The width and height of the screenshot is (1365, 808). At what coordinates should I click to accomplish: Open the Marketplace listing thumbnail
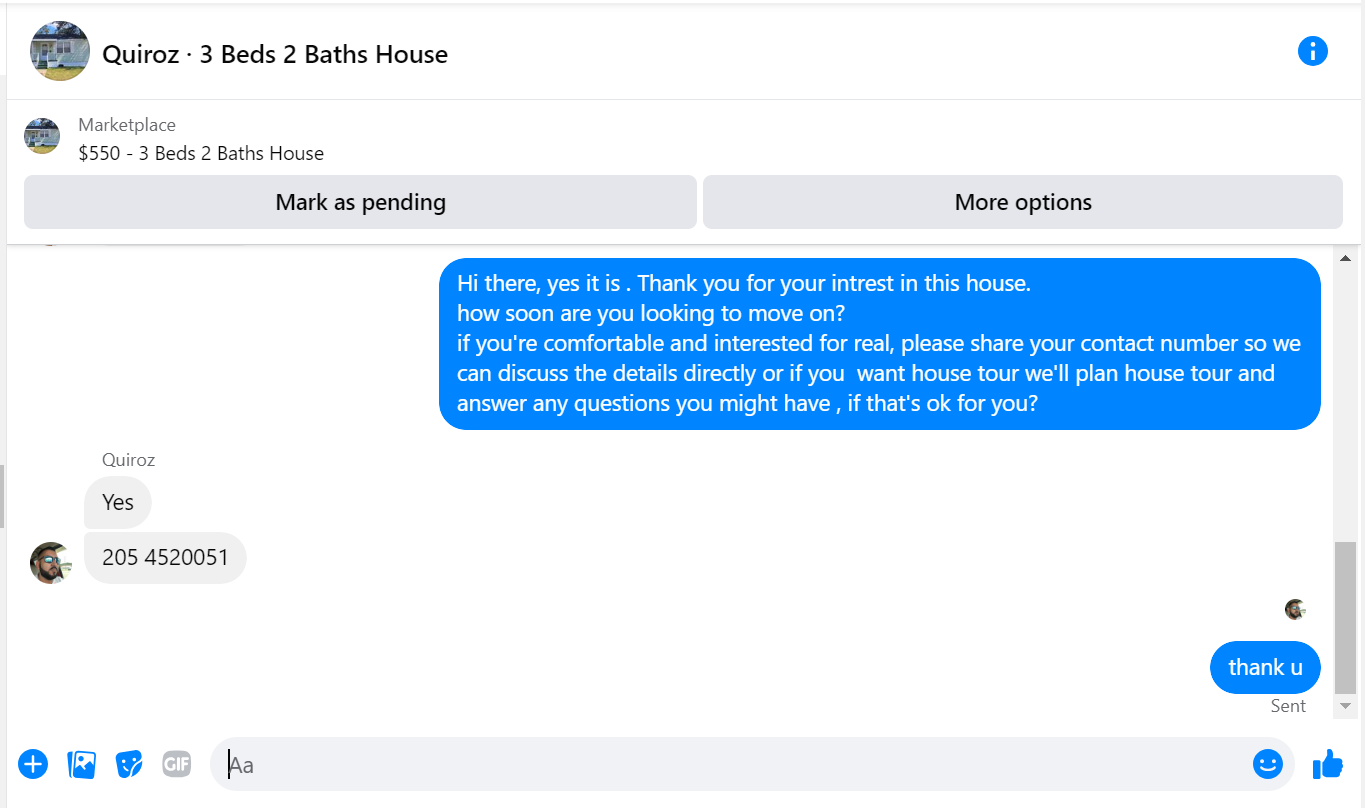[x=42, y=136]
